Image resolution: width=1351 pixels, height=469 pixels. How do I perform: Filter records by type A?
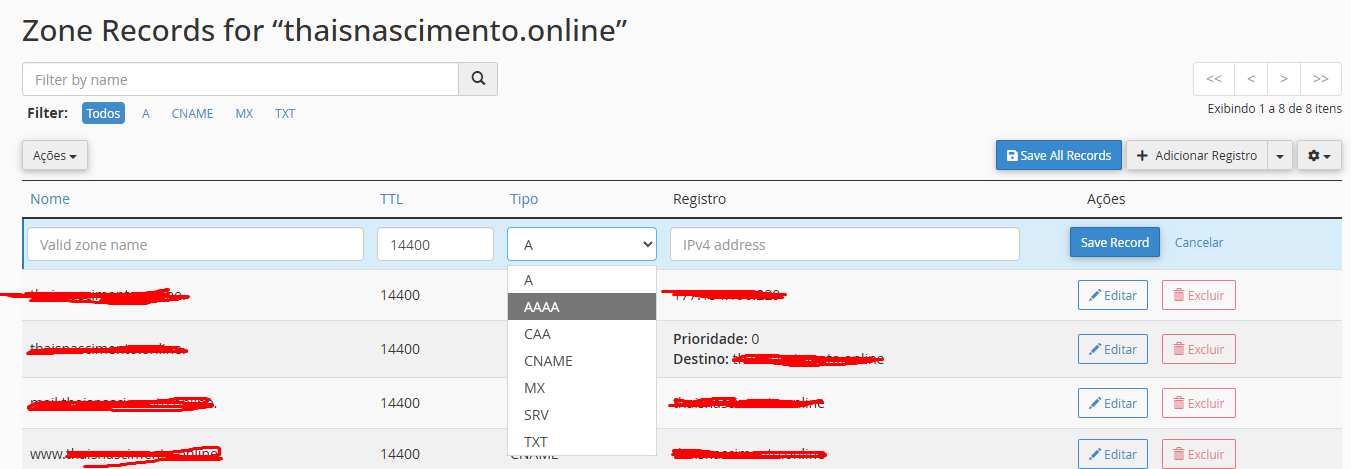point(146,113)
